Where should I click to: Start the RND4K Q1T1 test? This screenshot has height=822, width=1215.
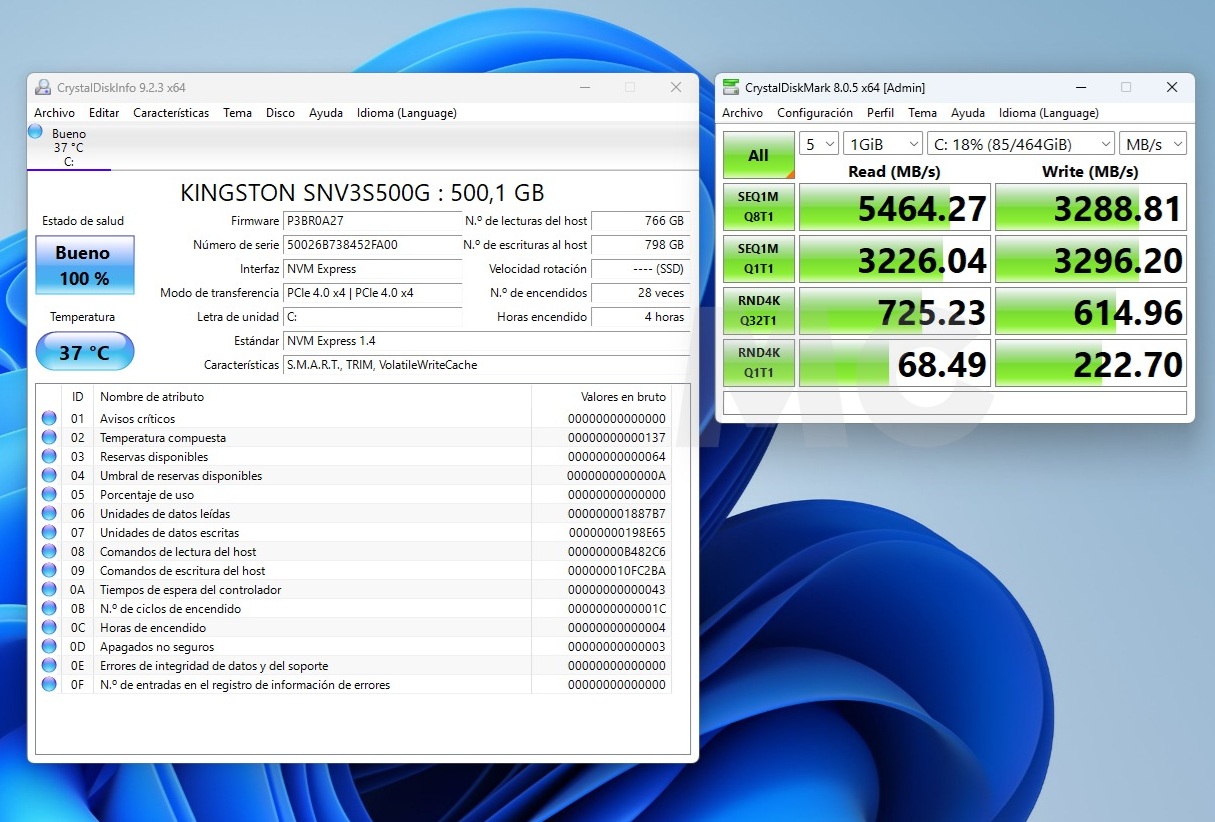click(x=759, y=363)
